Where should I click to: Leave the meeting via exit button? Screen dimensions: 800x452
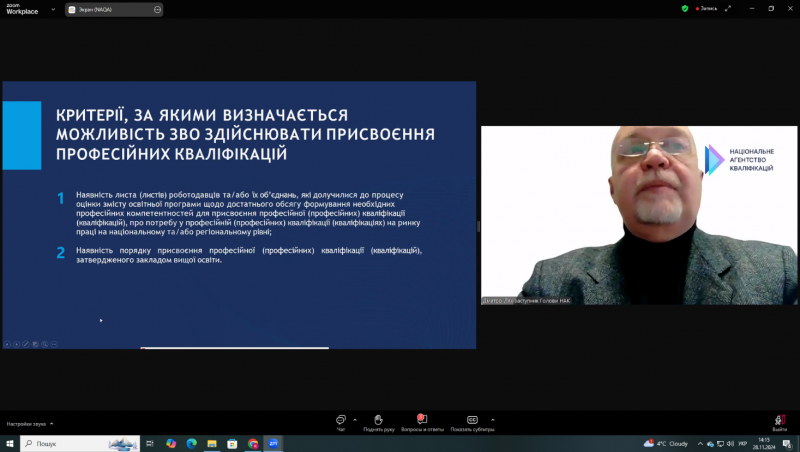779,422
